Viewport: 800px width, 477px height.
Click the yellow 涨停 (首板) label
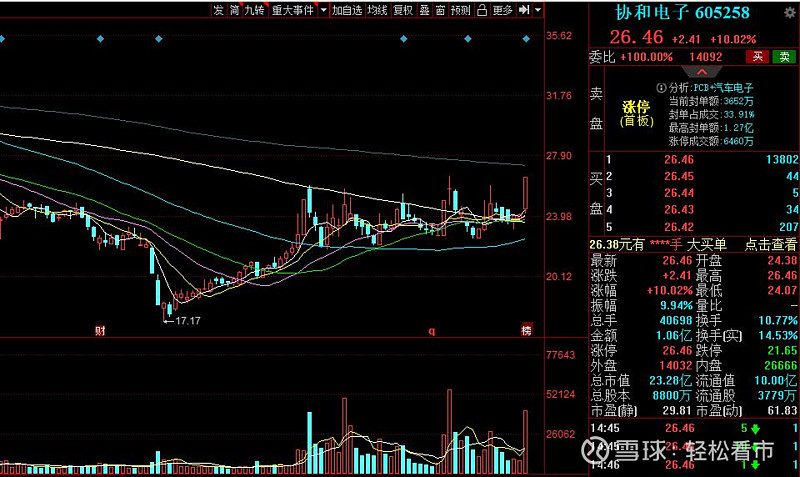click(636, 113)
